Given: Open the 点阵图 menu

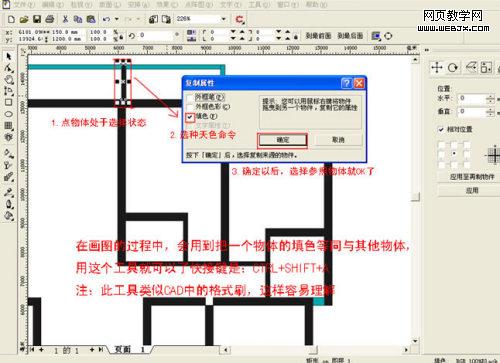Looking at the screenshot, I should click(199, 5).
